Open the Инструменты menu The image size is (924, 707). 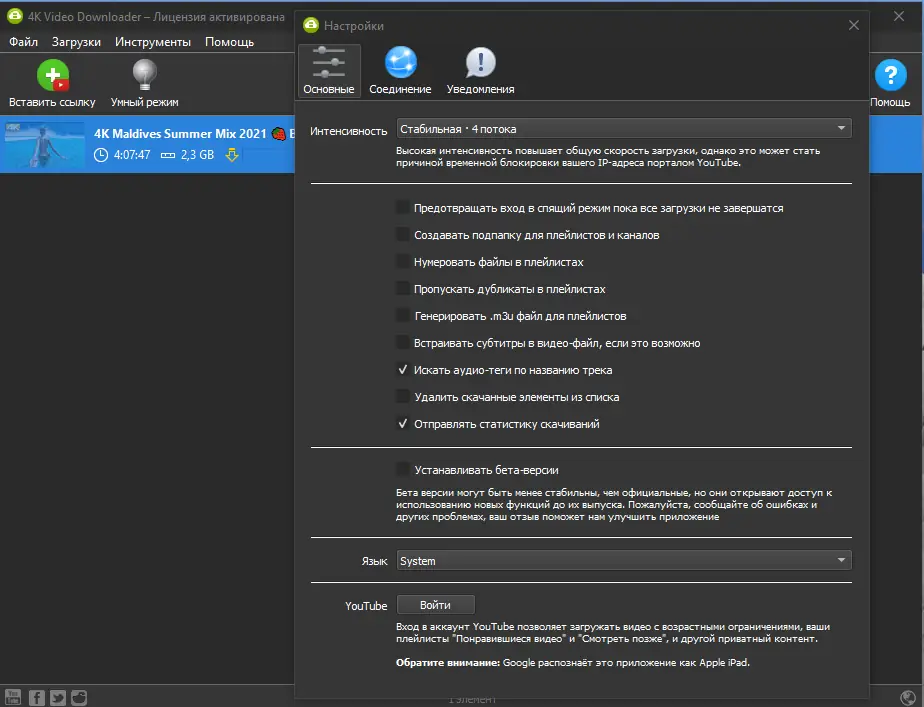(x=153, y=42)
